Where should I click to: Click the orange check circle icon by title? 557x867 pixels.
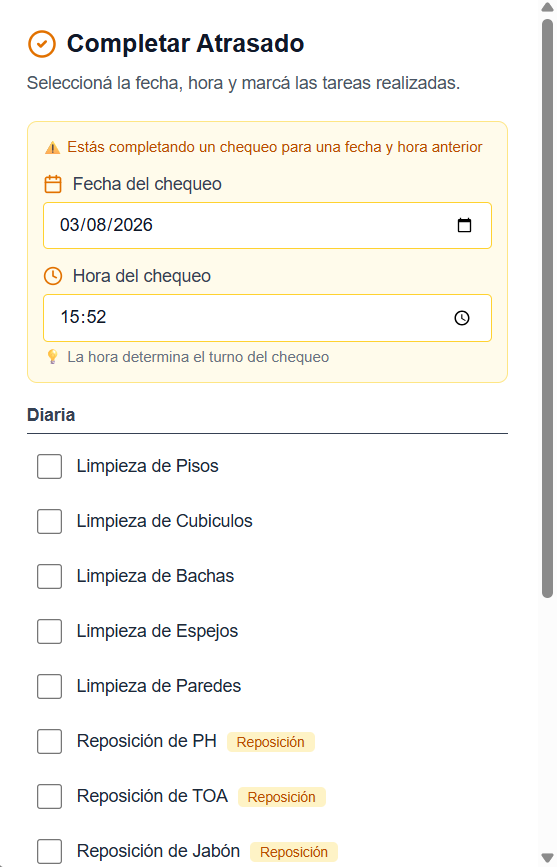42,44
